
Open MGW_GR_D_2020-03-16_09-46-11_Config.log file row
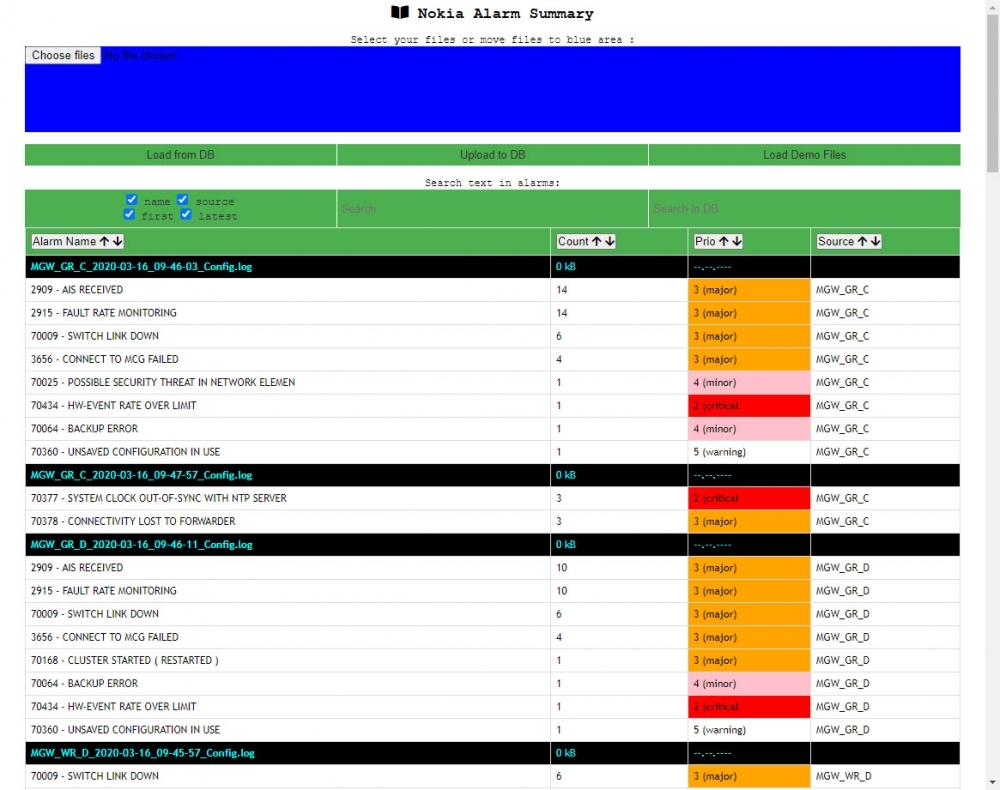[x=492, y=545]
